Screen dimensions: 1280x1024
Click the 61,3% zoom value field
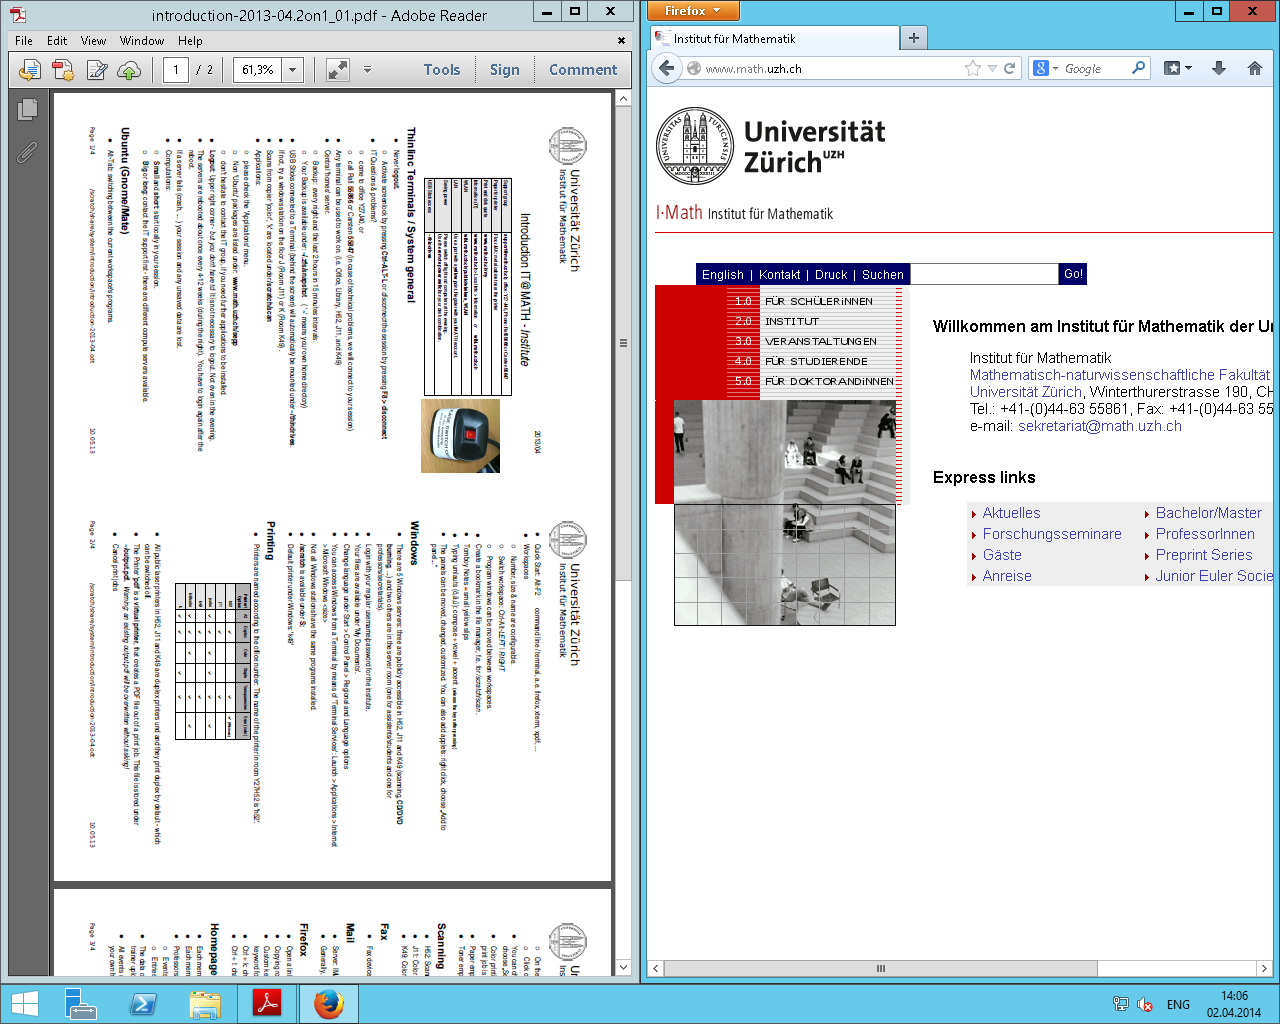(x=258, y=70)
